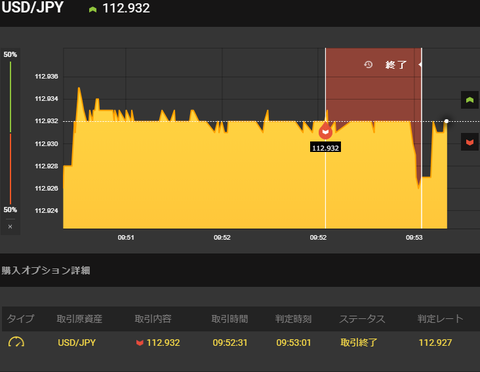
Task: Click the red entry marker on chart
Action: (x=325, y=131)
